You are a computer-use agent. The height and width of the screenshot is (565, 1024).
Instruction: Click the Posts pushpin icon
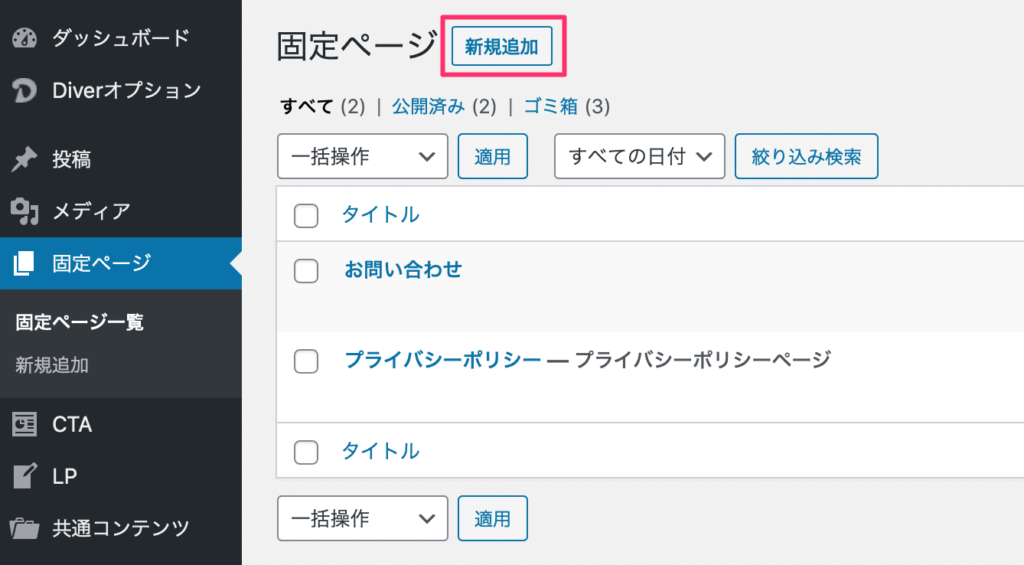coord(24,159)
